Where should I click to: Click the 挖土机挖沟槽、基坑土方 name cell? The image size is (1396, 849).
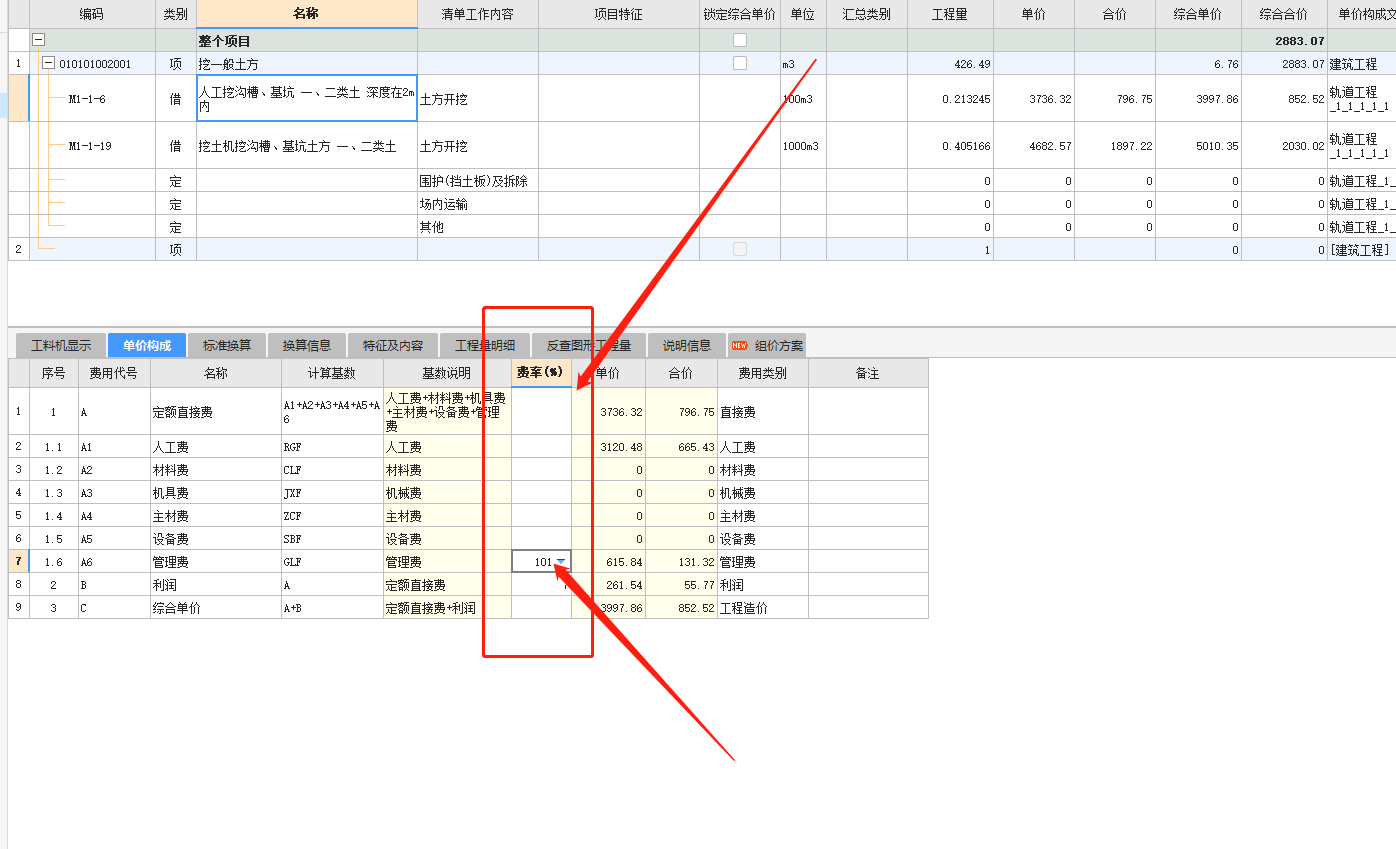pos(307,146)
